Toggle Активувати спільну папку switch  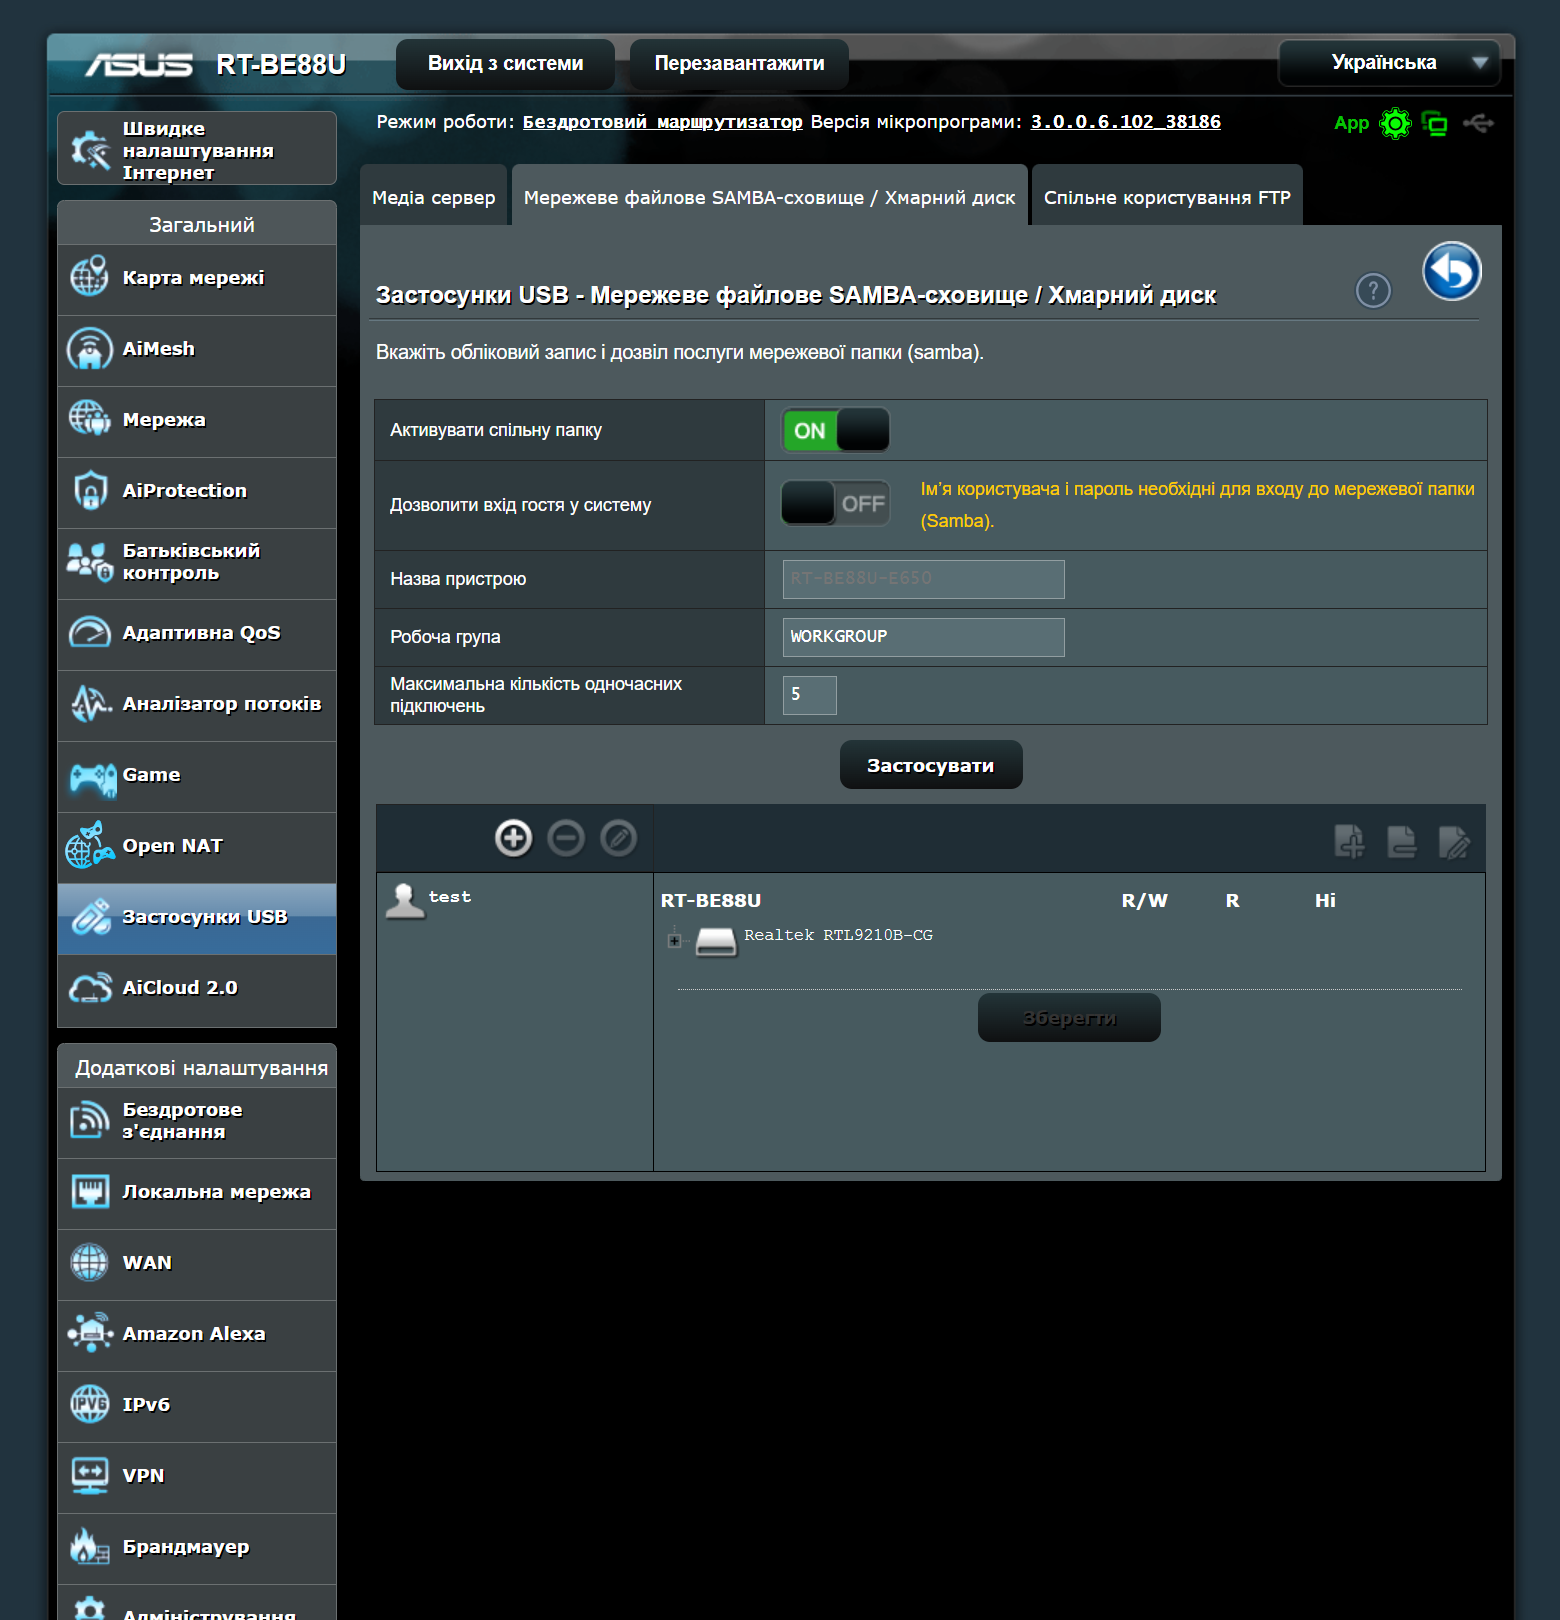tap(835, 430)
